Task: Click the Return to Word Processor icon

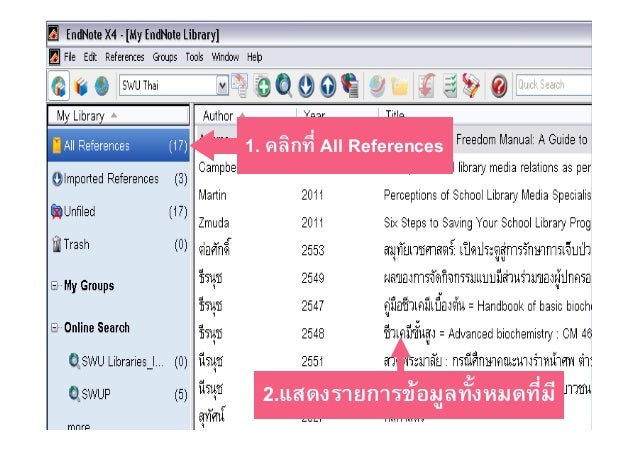Action: [471, 85]
